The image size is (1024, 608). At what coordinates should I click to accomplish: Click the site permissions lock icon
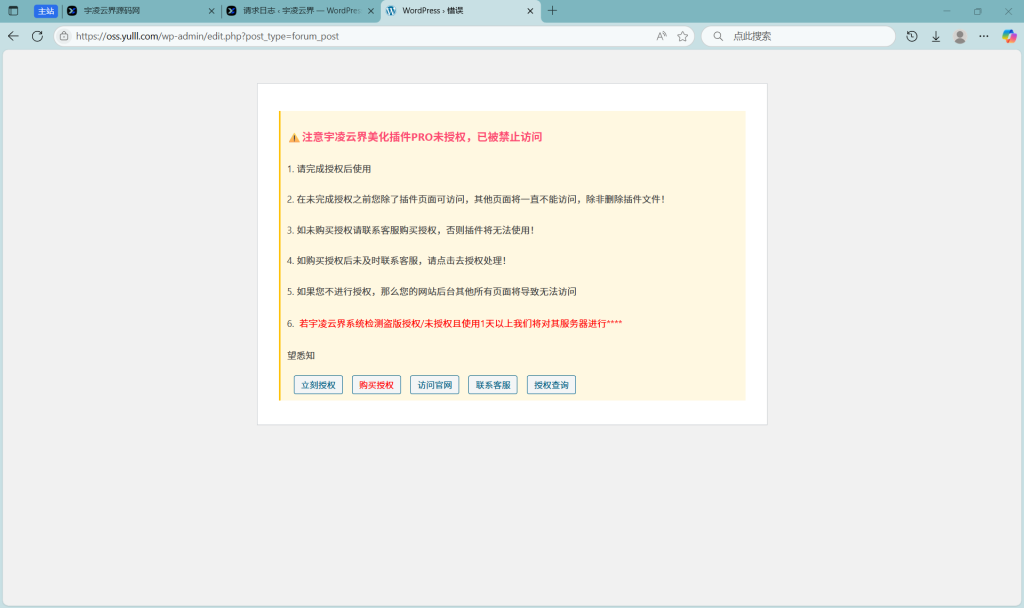coord(62,35)
